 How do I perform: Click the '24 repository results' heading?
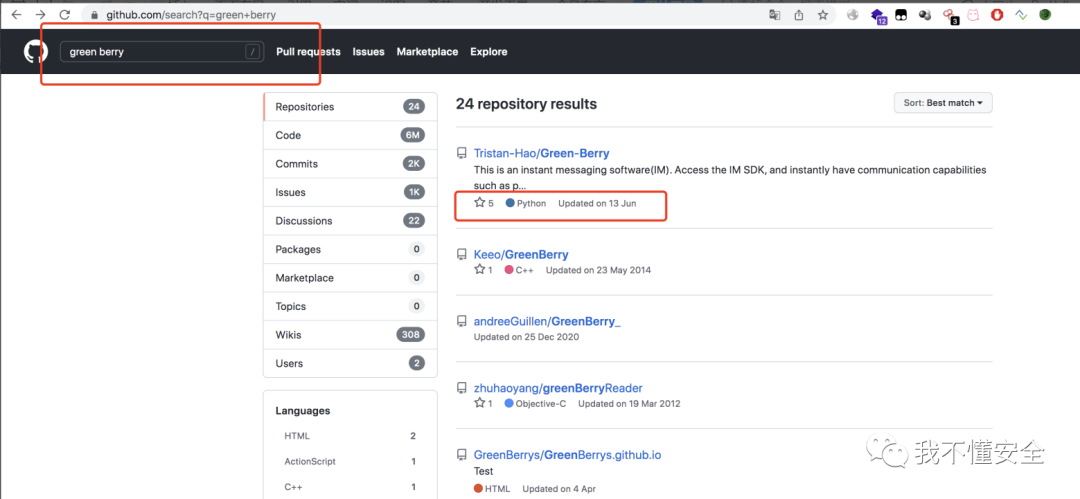click(x=526, y=104)
